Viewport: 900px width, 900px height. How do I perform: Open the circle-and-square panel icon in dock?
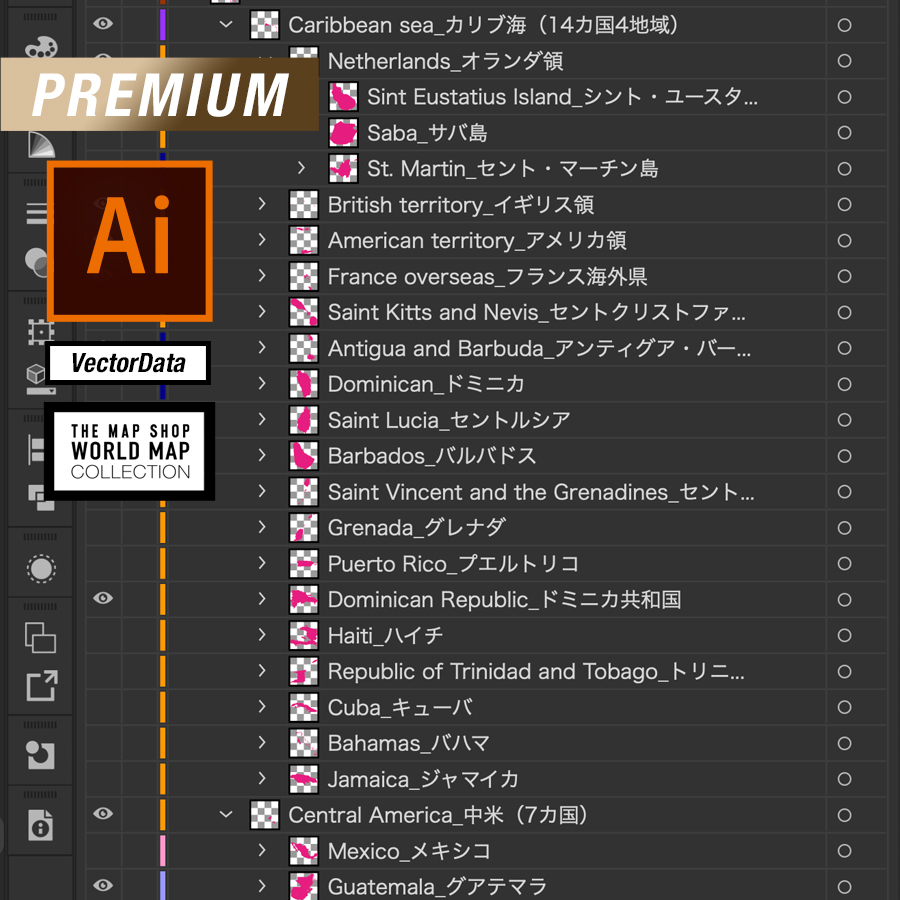41,755
